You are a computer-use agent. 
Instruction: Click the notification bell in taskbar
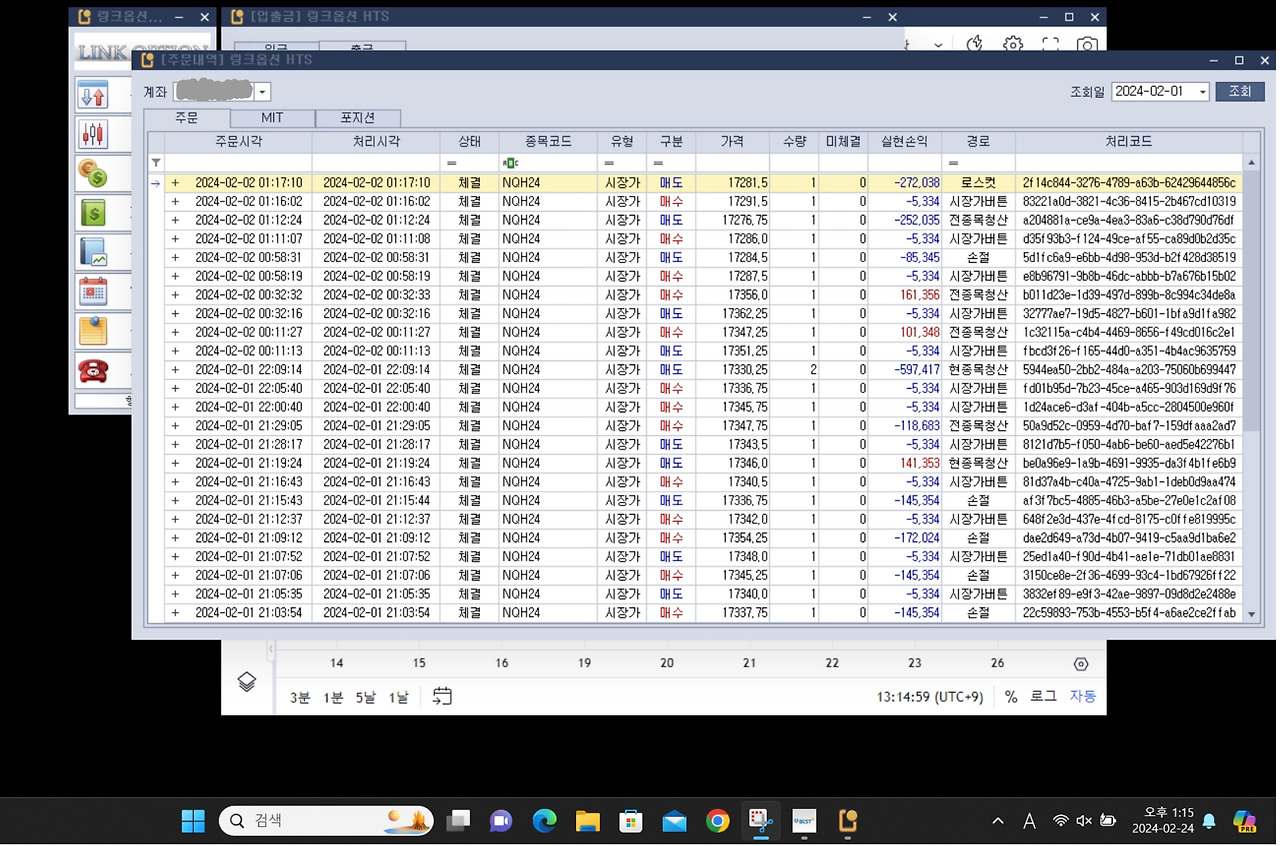[1209, 821]
